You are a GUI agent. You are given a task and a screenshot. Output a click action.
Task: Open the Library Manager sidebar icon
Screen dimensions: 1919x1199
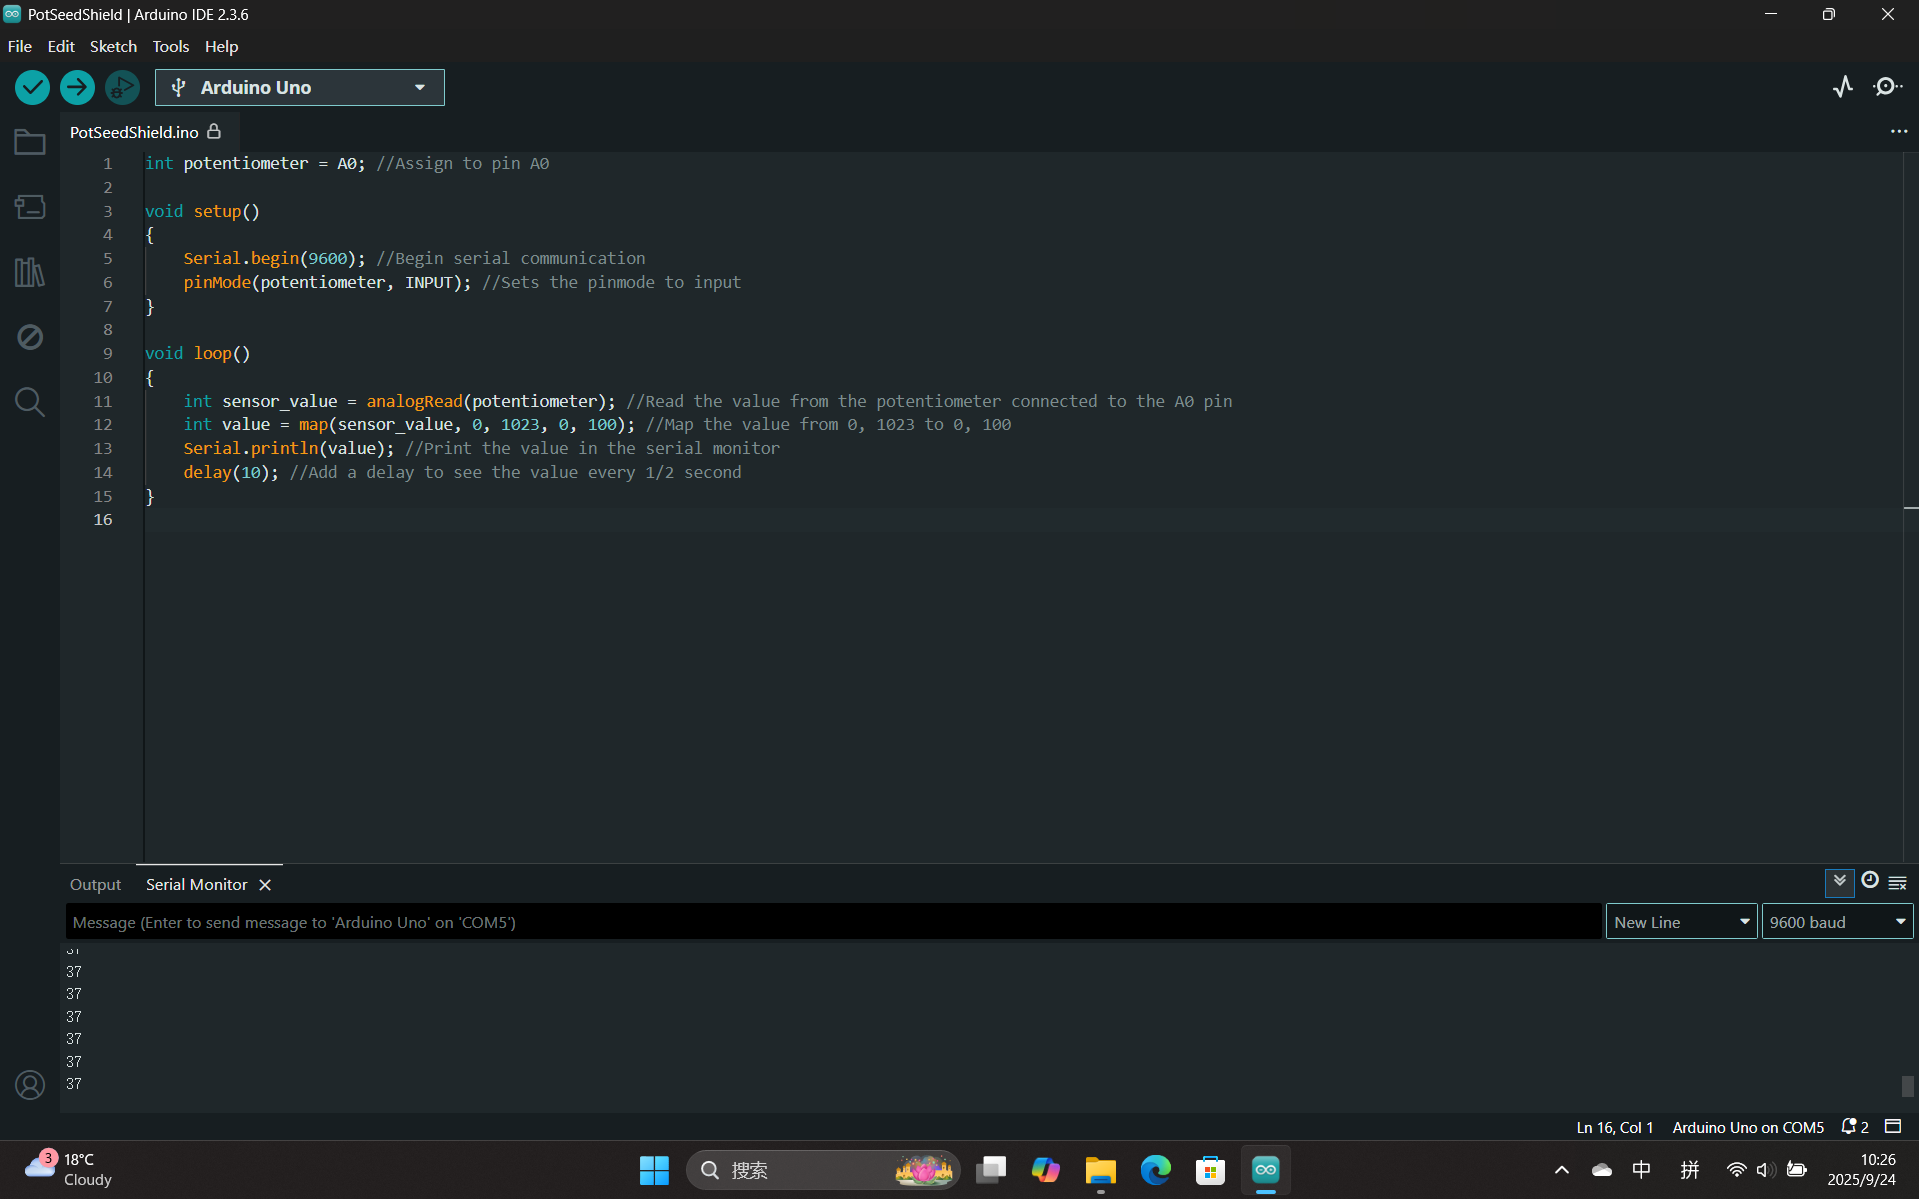tap(30, 272)
